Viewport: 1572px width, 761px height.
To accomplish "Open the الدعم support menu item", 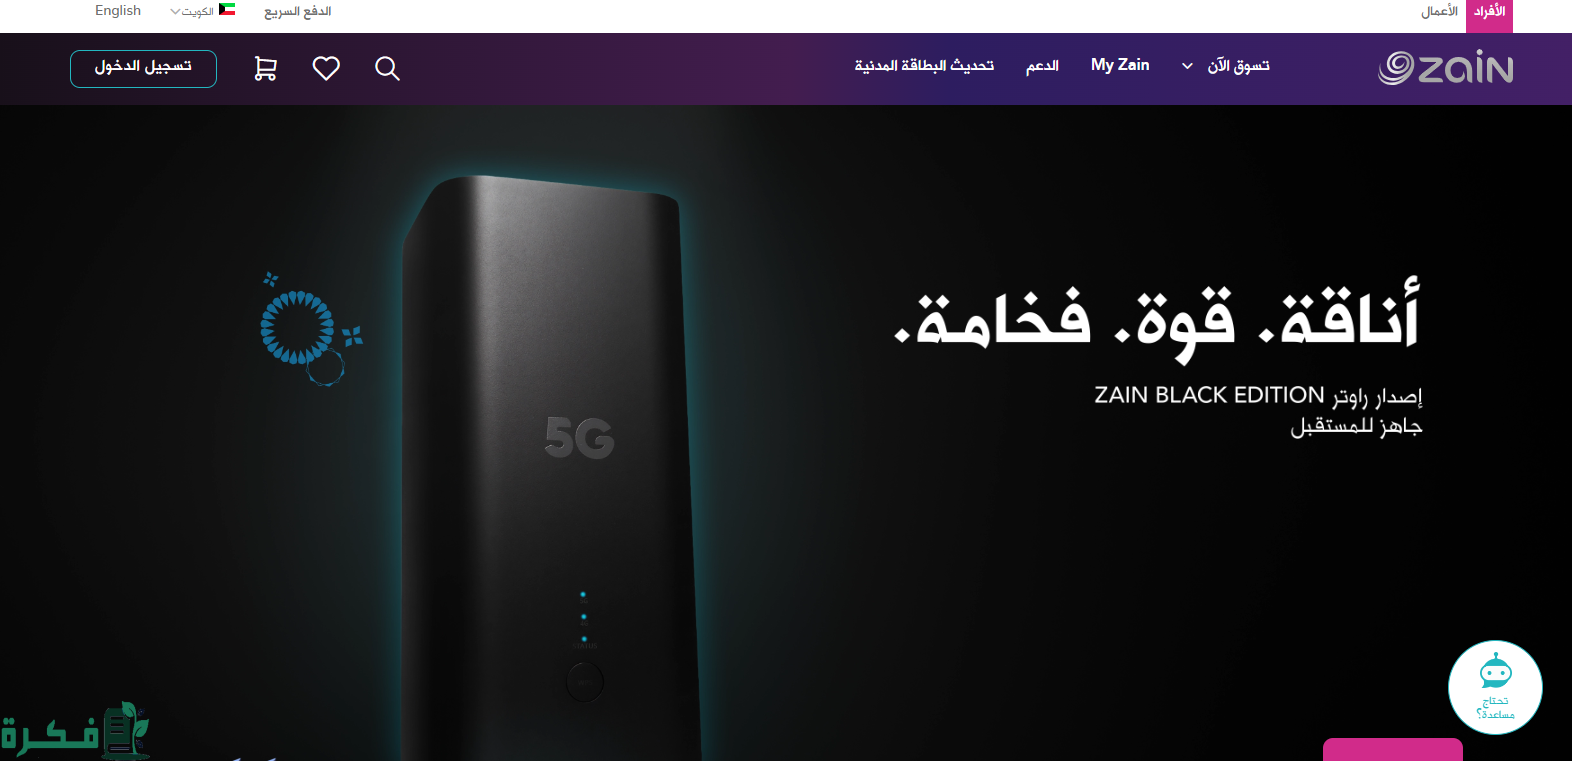I will coord(1042,66).
